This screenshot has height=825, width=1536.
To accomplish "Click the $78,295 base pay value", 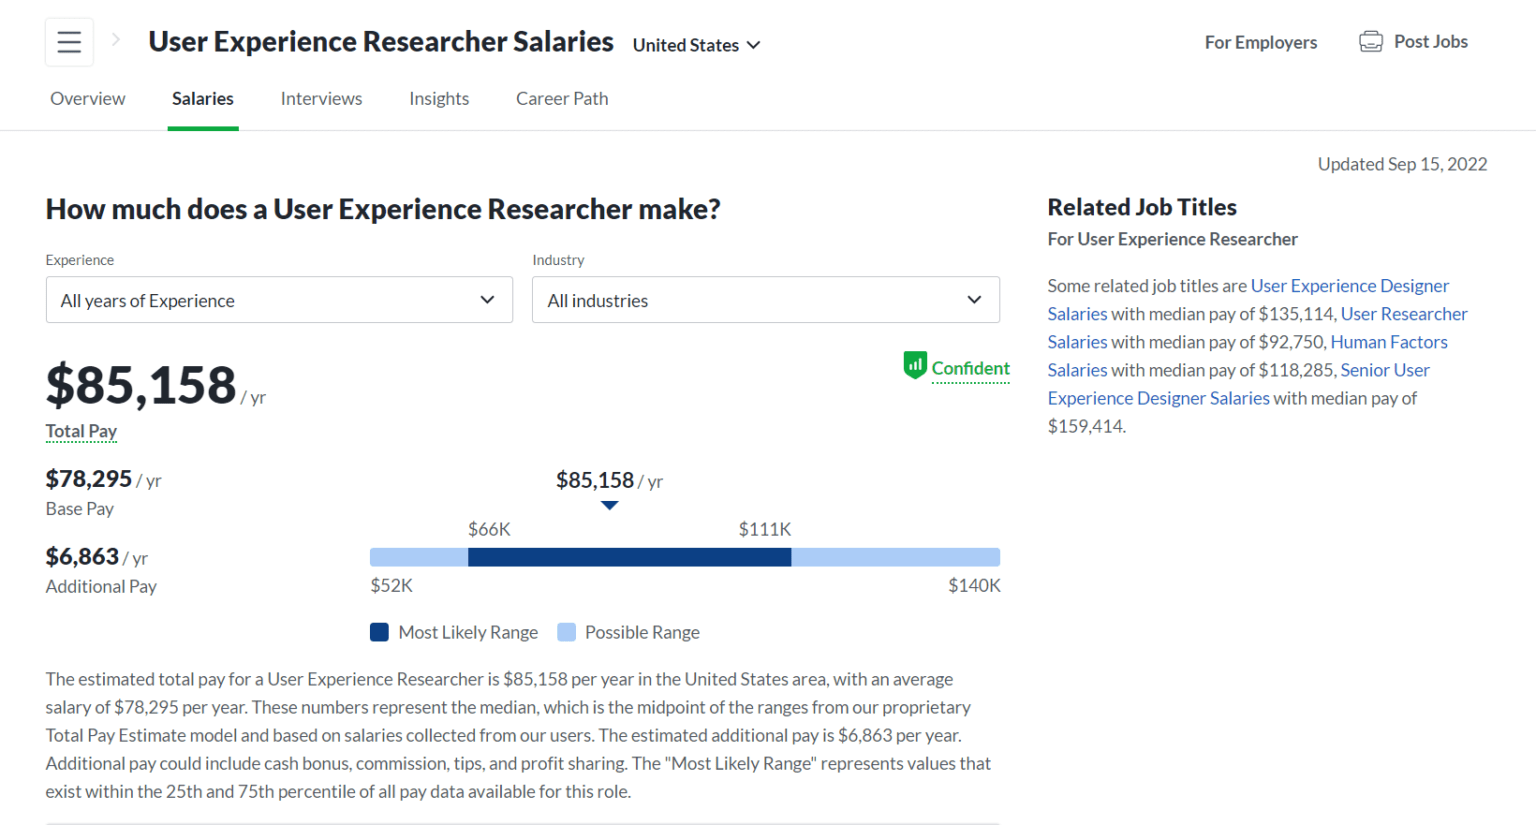I will 89,479.
